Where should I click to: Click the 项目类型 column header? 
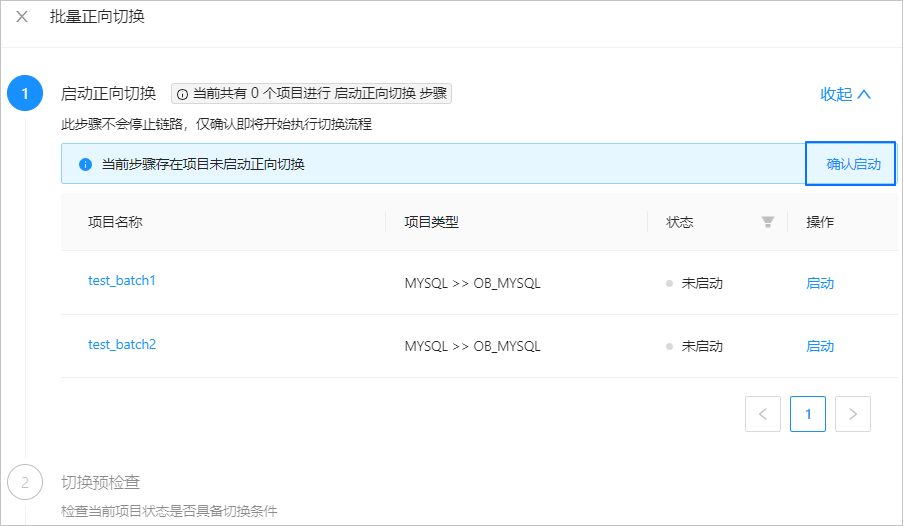[431, 222]
